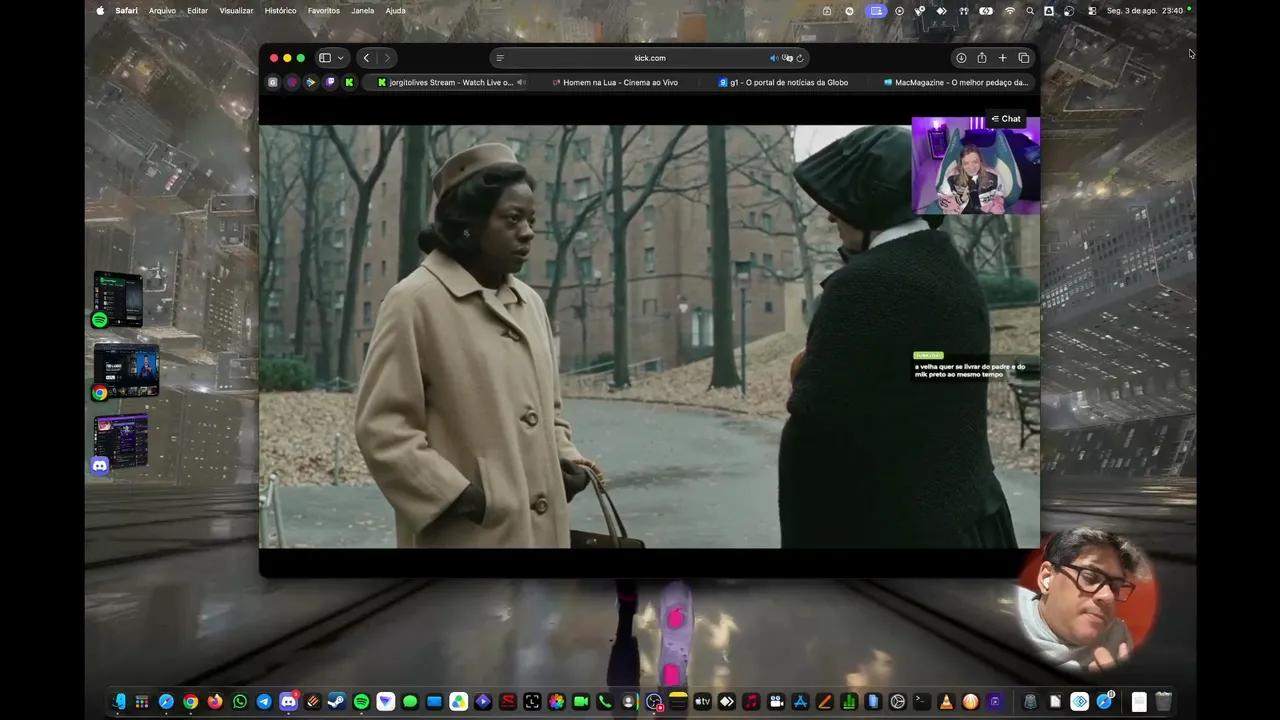Open Discord from the Dock
This screenshot has height=720, width=1280.
click(288, 702)
